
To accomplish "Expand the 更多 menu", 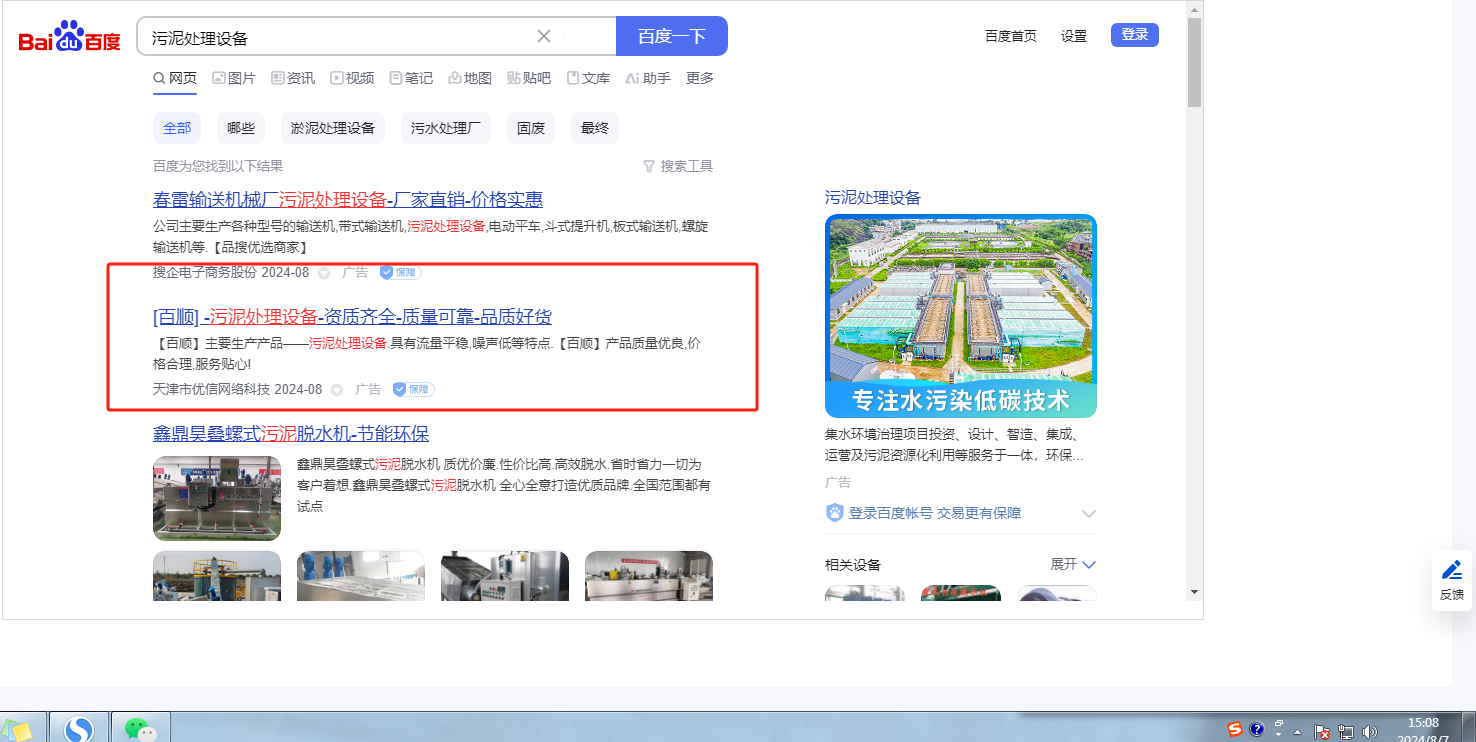I will (700, 78).
